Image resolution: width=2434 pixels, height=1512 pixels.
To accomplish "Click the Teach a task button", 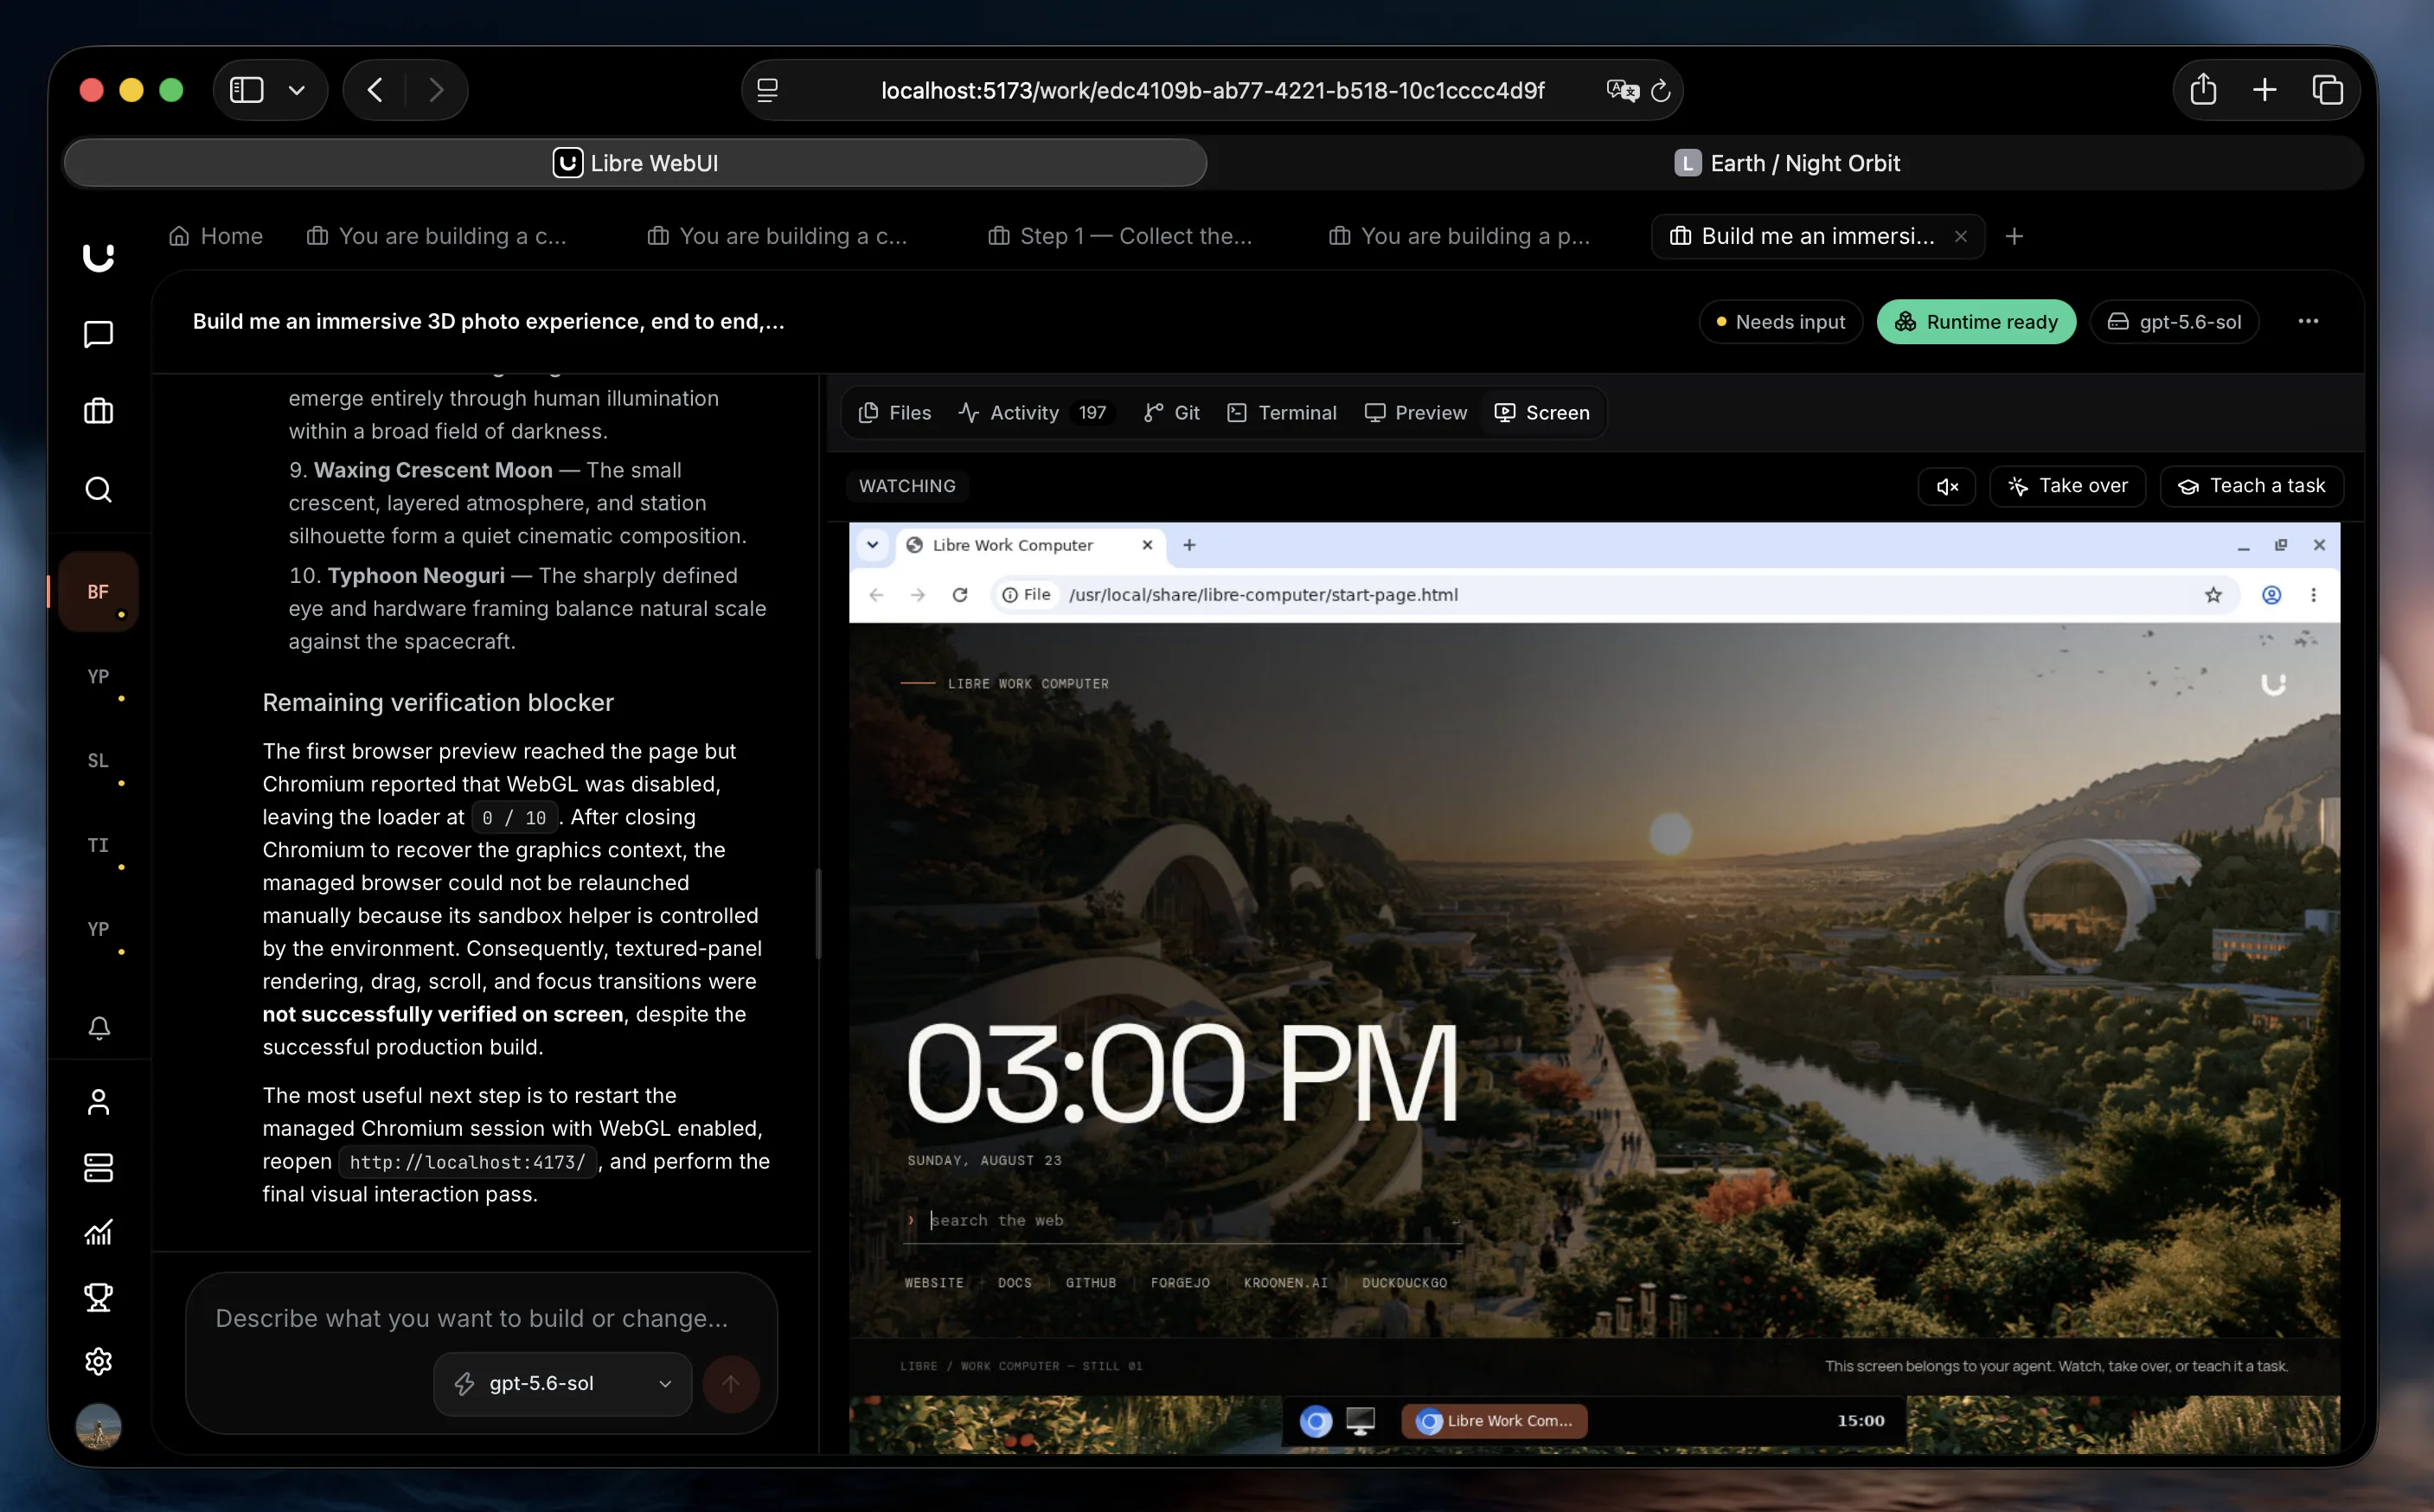I will (2251, 486).
